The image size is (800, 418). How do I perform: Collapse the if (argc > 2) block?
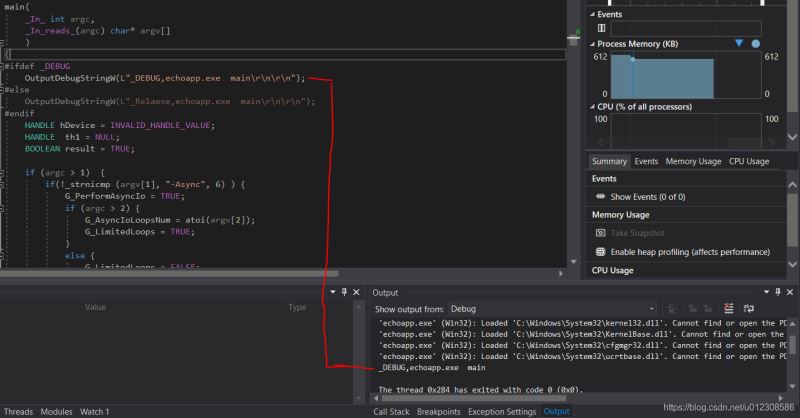click(x=3, y=208)
